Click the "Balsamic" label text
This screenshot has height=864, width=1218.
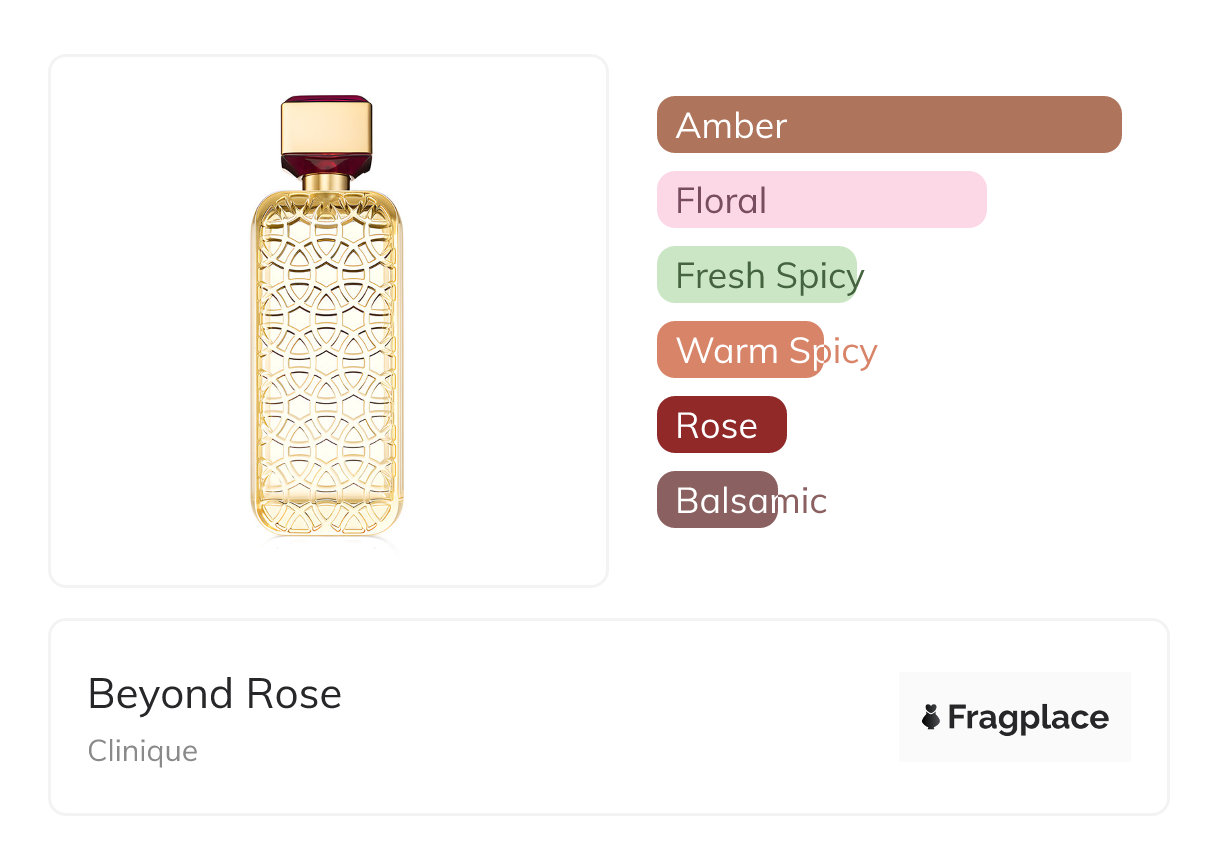coord(751,501)
